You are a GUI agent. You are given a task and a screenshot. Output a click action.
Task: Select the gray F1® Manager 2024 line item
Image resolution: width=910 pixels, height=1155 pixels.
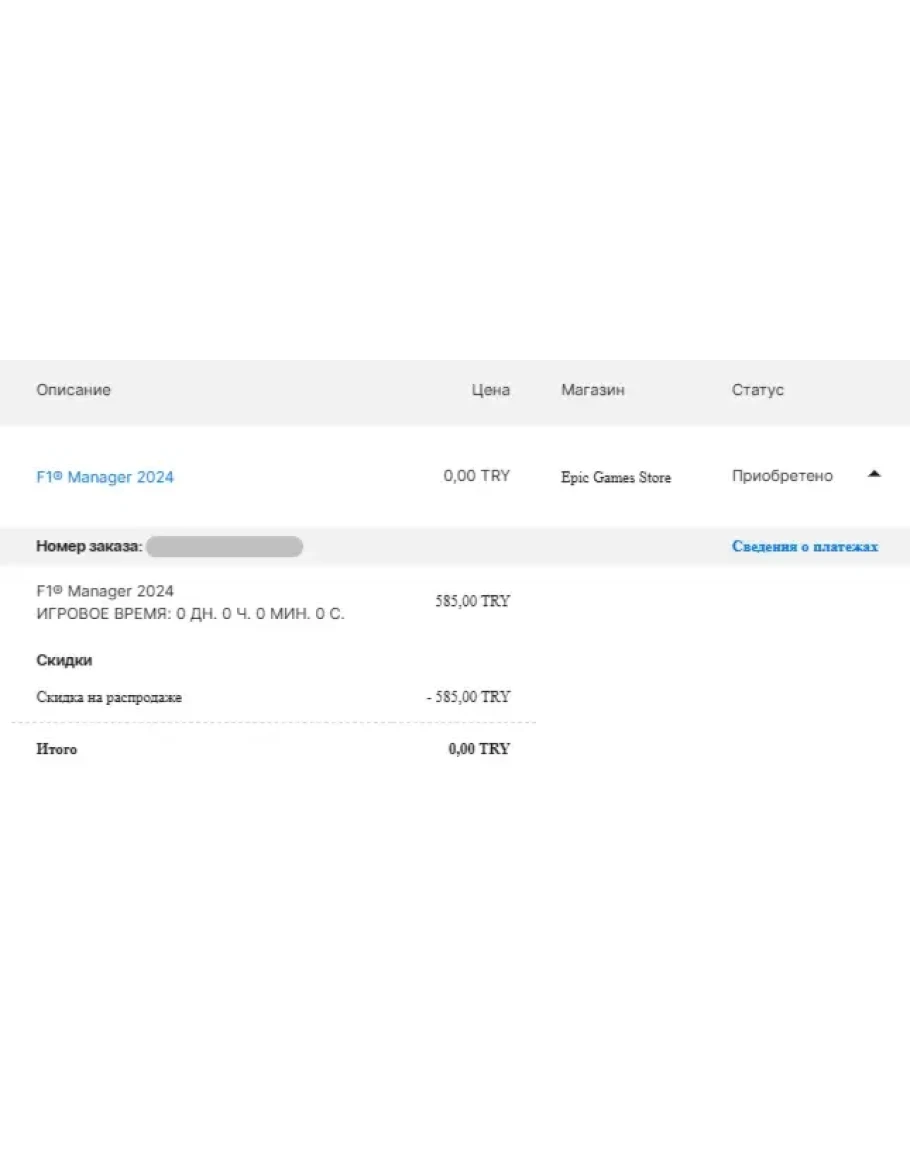coord(105,591)
